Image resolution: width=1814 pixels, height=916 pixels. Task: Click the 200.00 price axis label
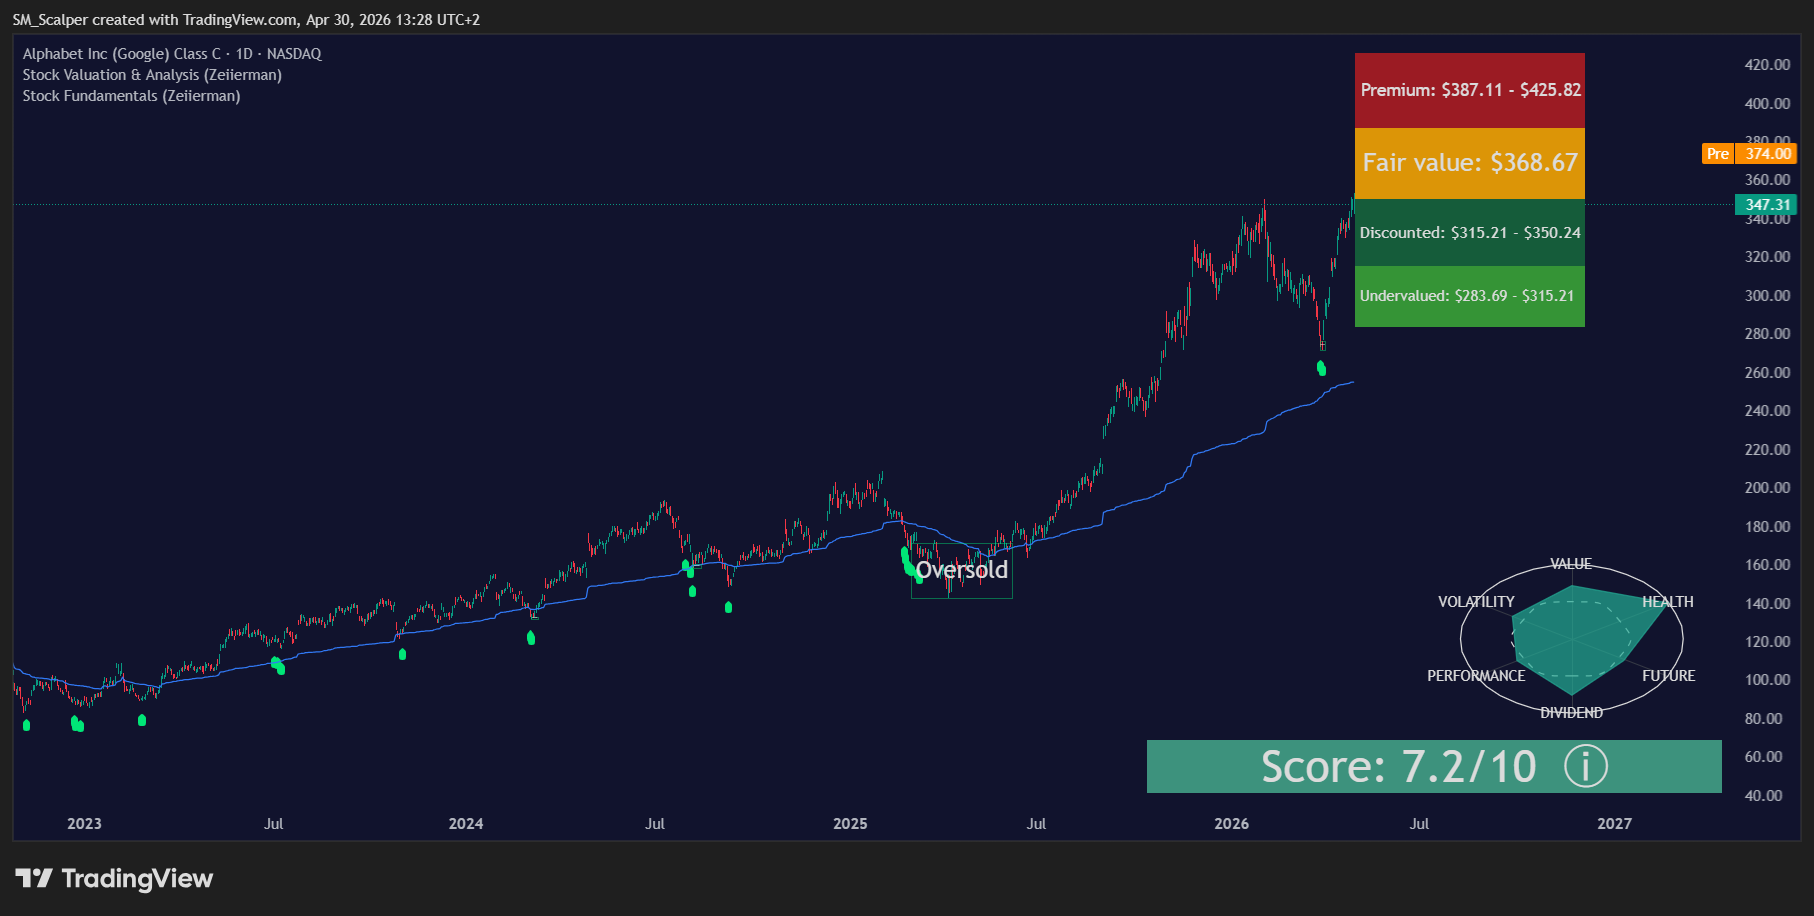pos(1767,488)
